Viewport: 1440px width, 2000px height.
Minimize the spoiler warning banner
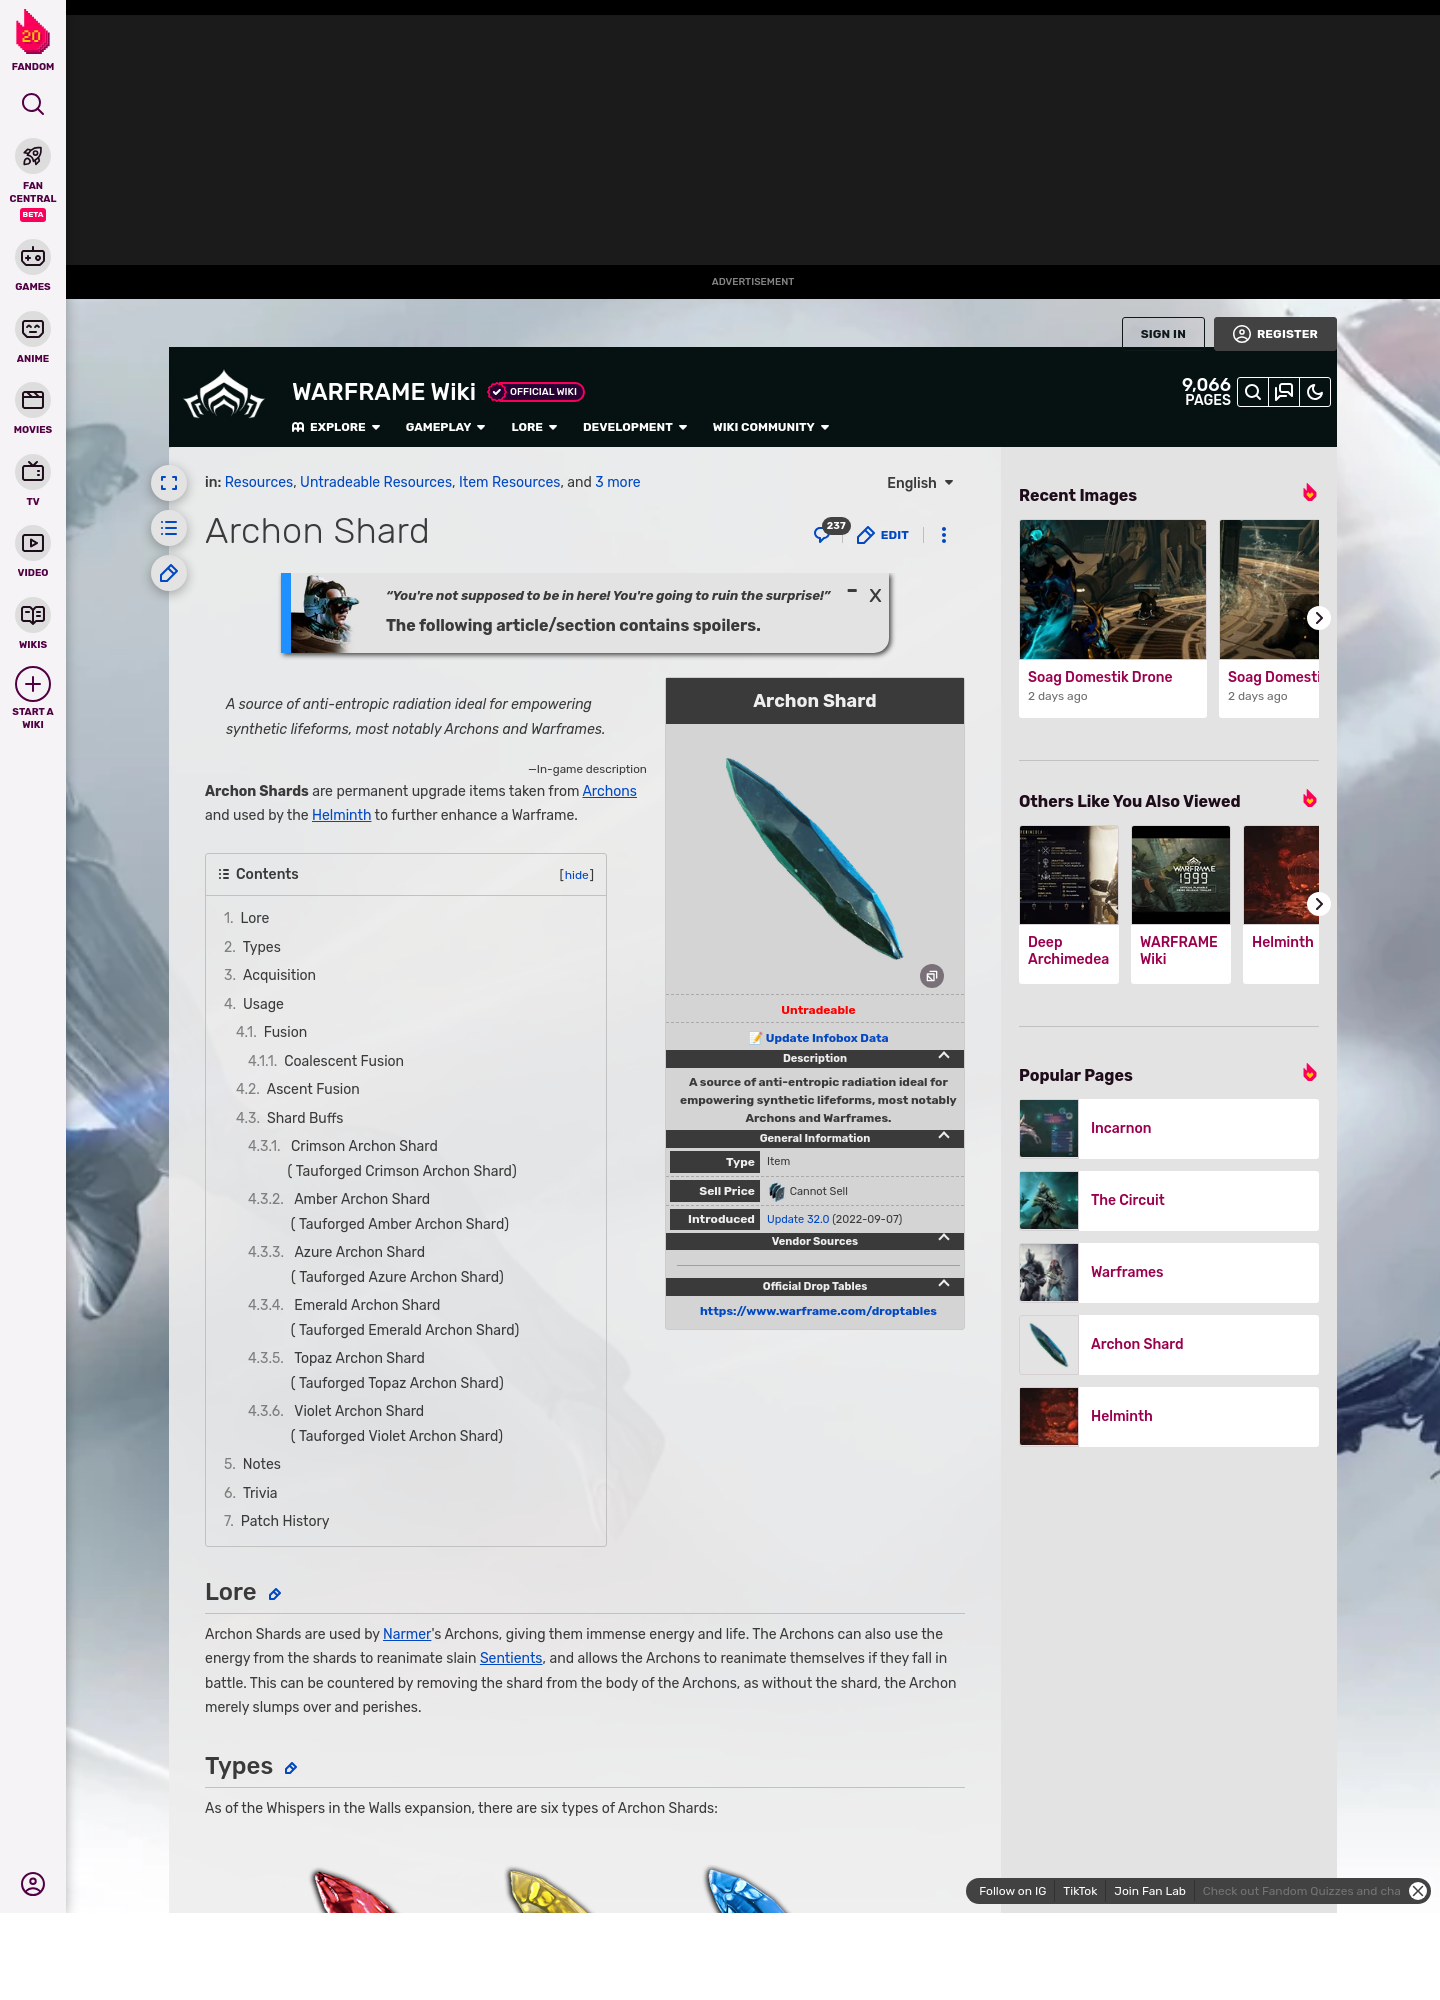click(x=852, y=591)
